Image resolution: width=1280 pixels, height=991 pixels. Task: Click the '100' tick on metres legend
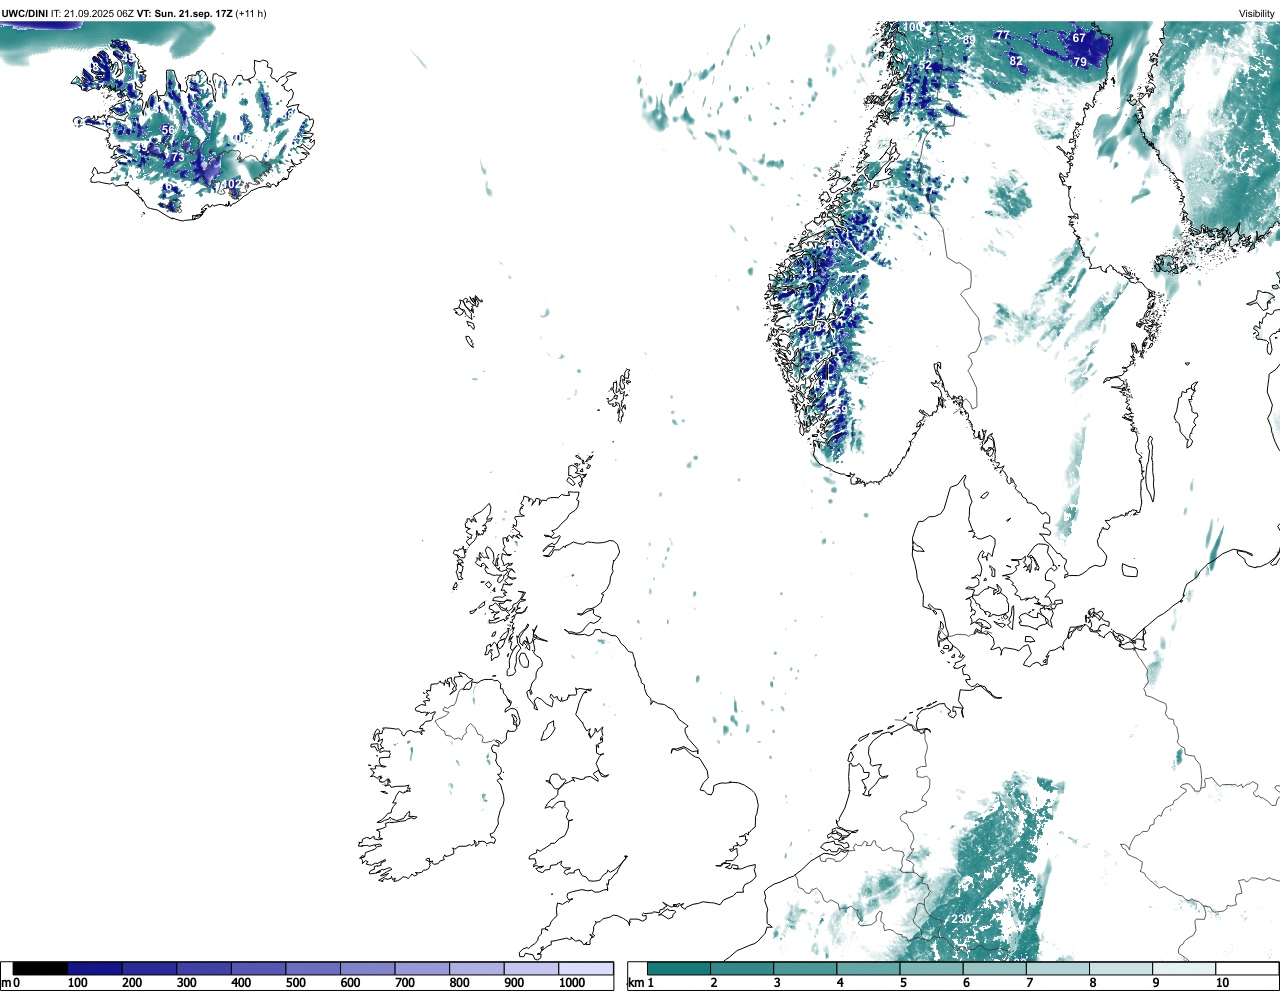[x=78, y=983]
